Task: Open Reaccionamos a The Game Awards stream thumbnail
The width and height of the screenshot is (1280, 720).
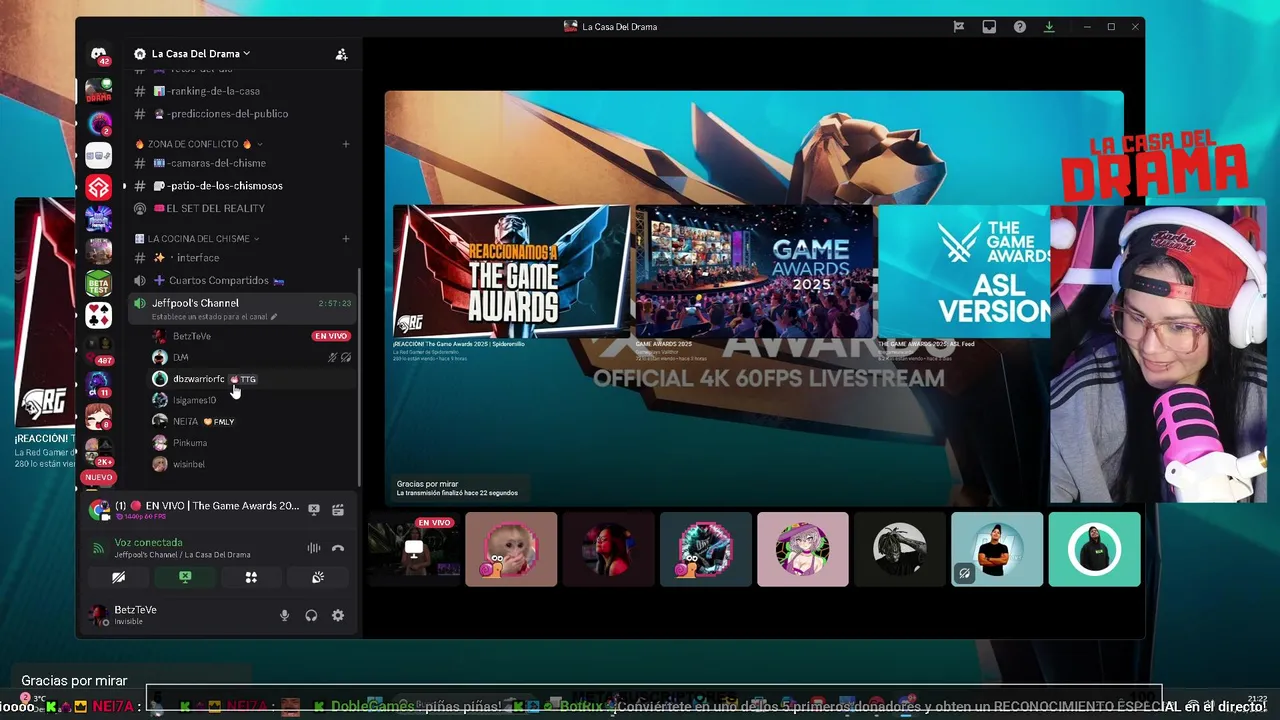Action: point(512,271)
